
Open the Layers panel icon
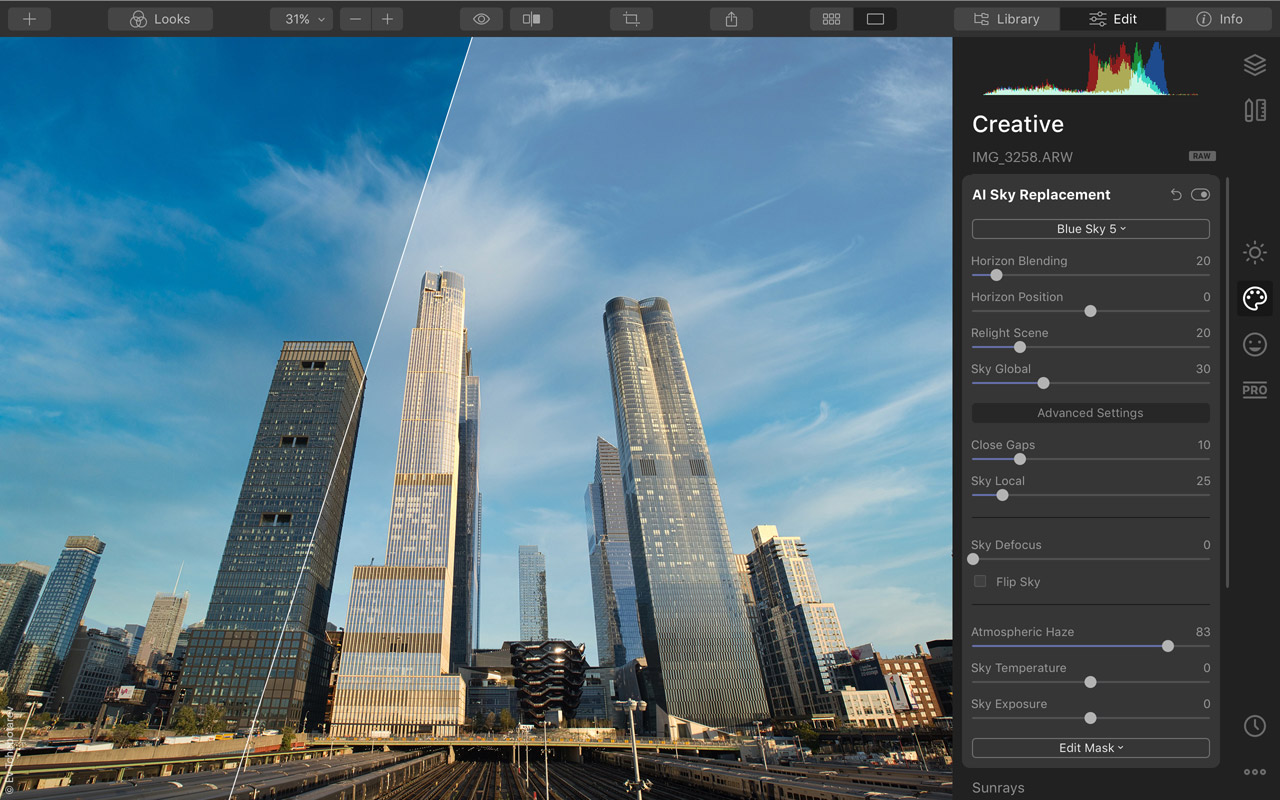coord(1255,65)
